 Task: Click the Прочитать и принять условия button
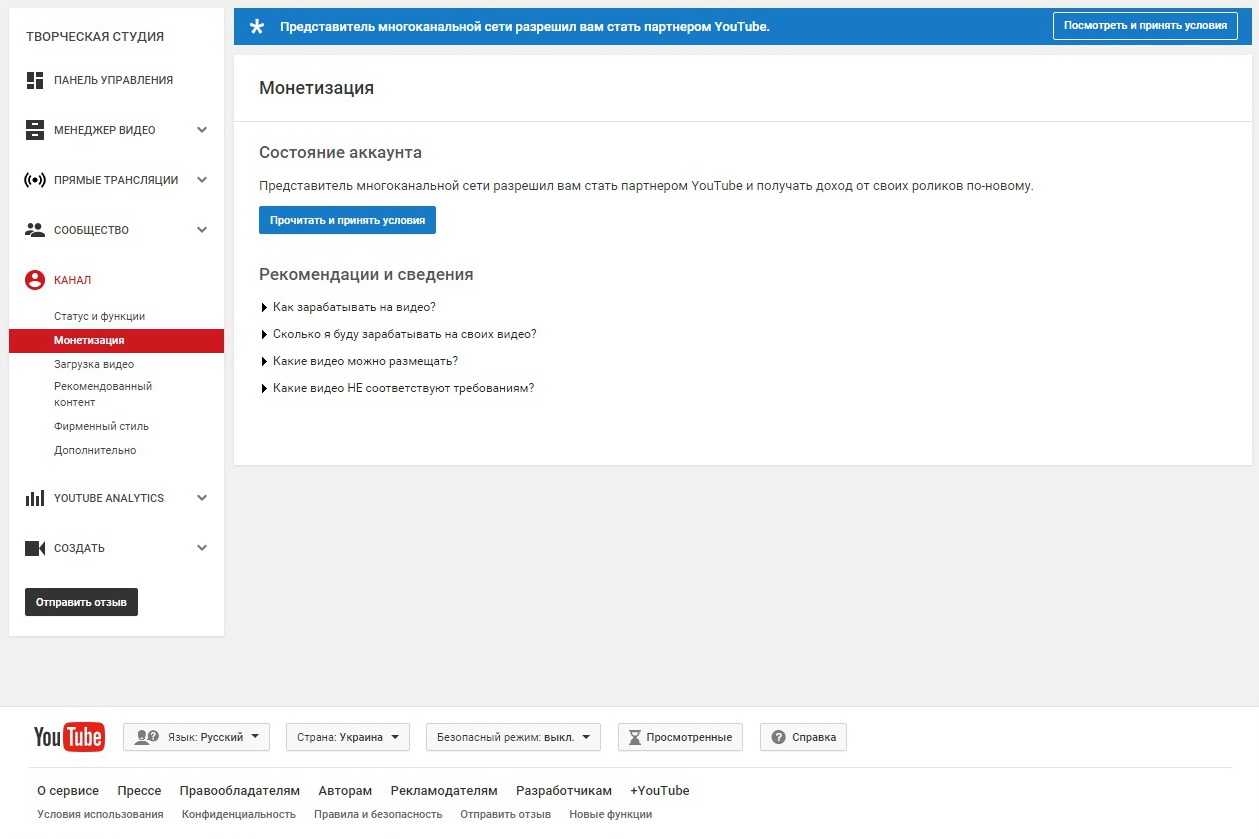tap(347, 220)
